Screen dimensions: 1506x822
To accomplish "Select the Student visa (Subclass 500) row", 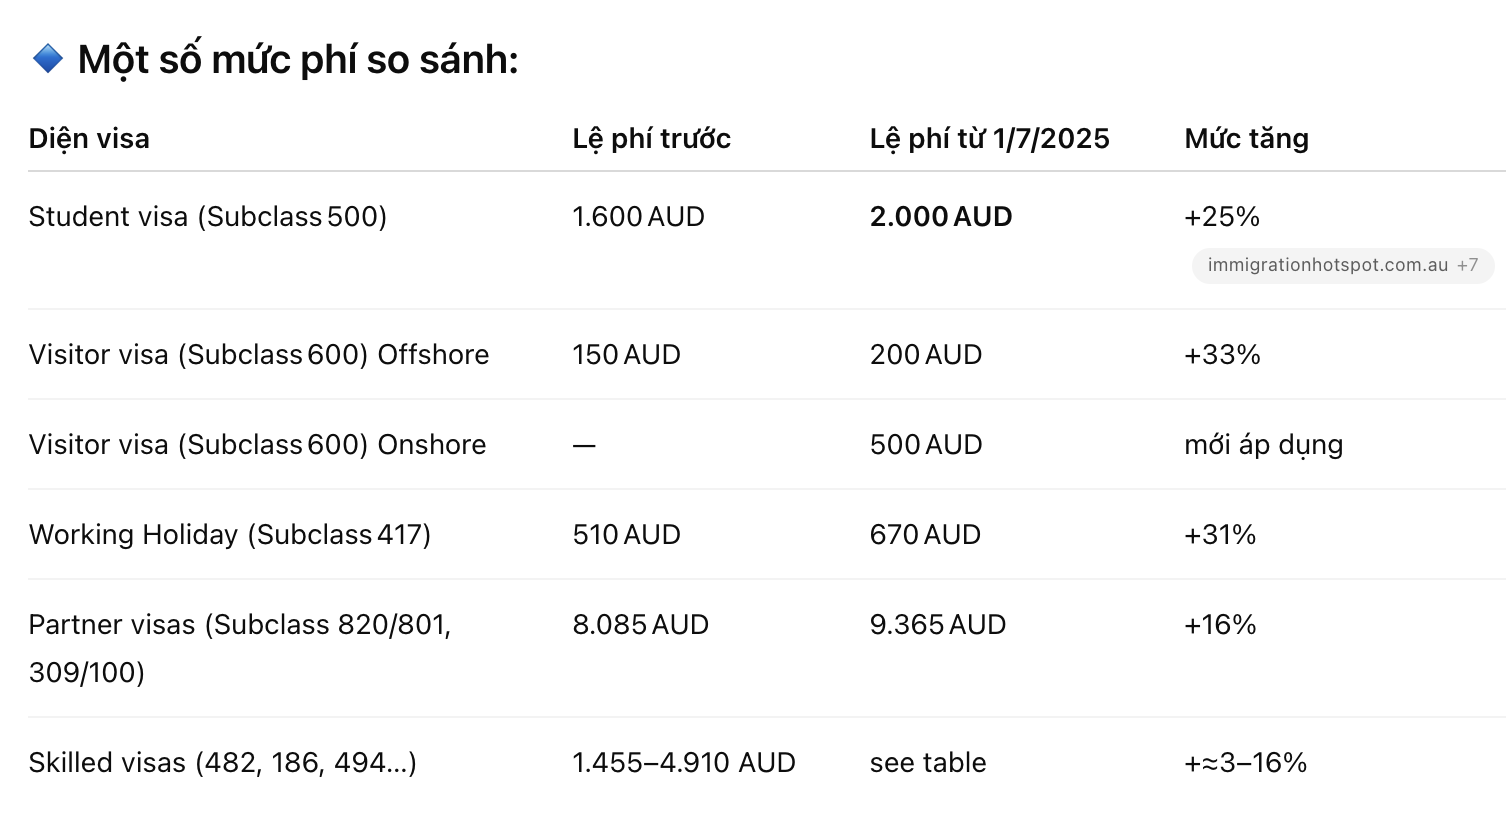I will coord(767,240).
